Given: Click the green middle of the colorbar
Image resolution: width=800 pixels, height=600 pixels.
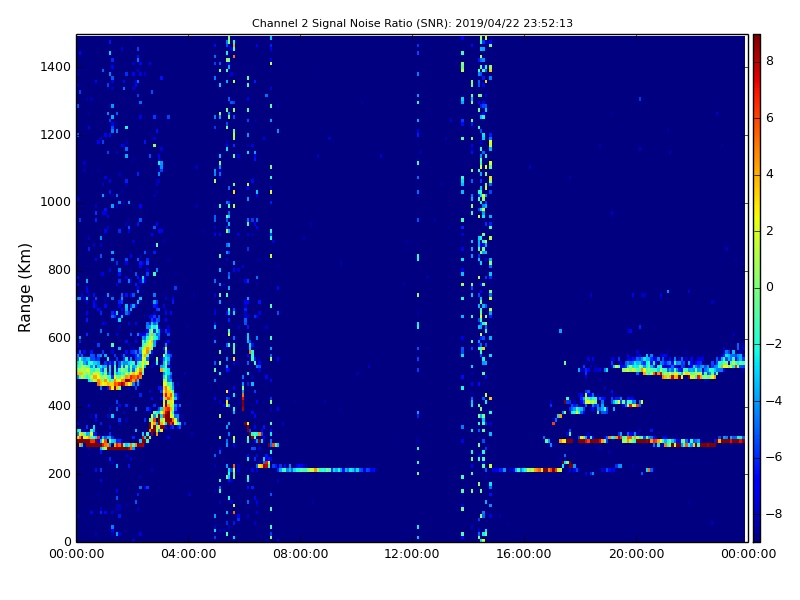Looking at the screenshot, I should [x=757, y=287].
